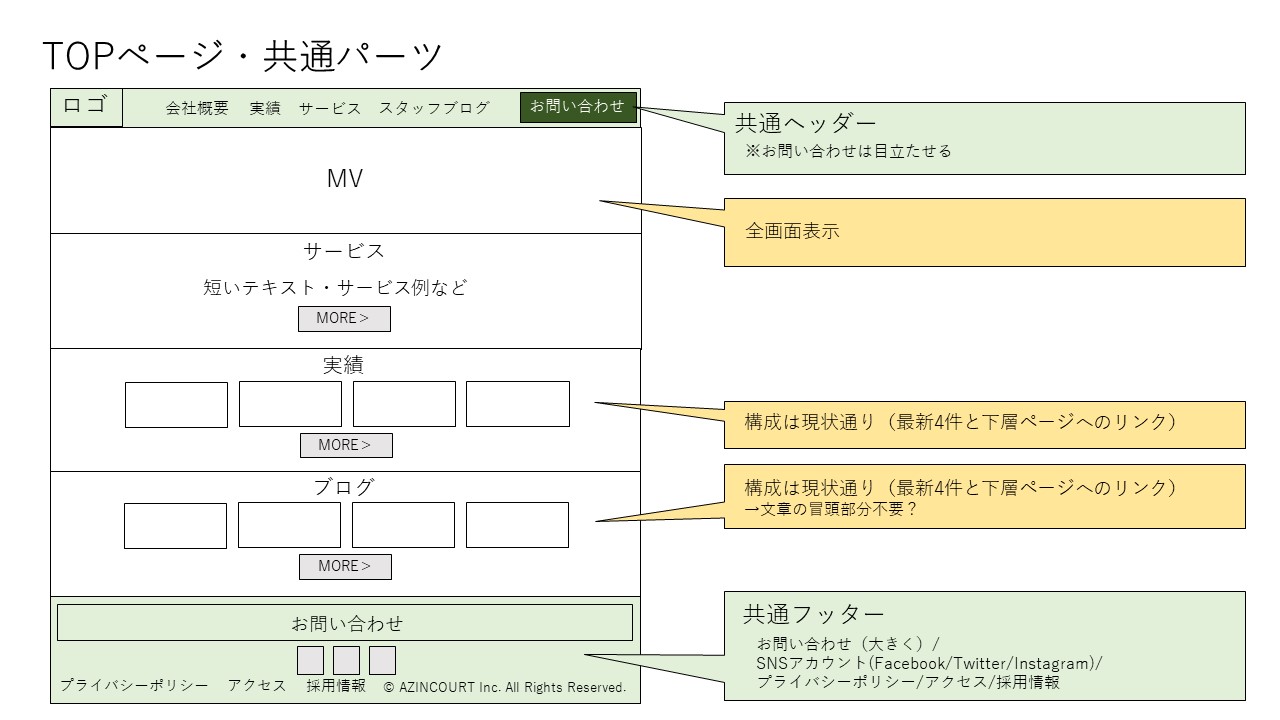Screen dimensions: 1280x720
Task: Open the 実績 item in the header navigation
Action: pos(265,108)
